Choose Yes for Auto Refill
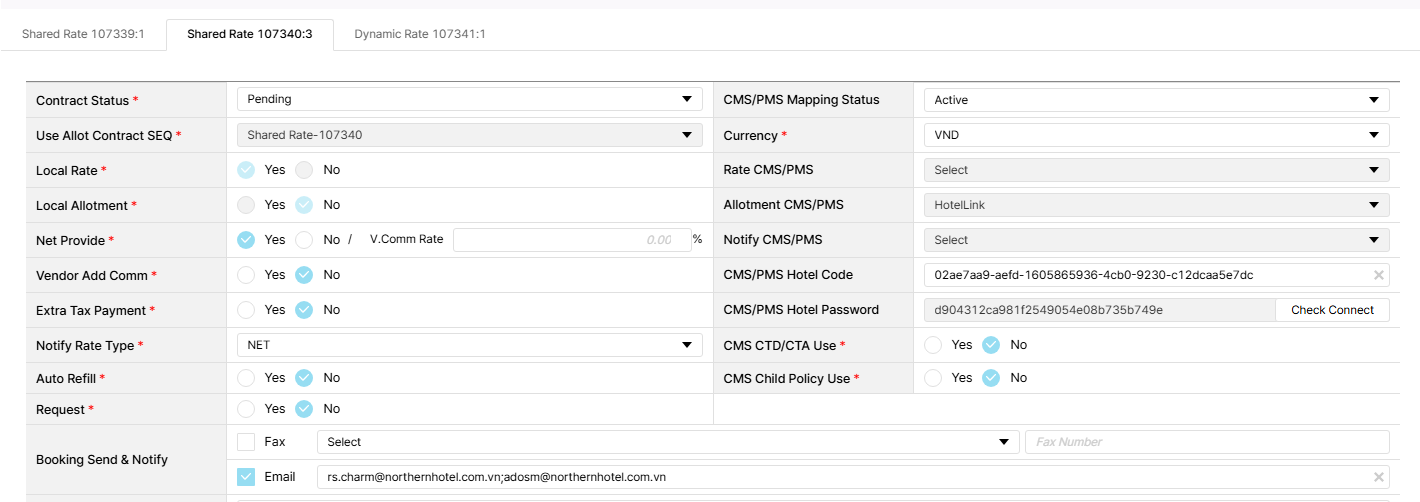This screenshot has height=502, width=1420. 246,378
